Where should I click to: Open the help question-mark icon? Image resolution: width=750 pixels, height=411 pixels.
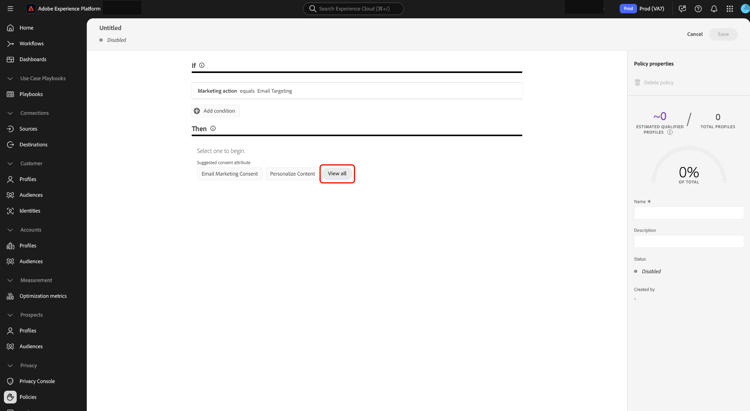click(698, 9)
